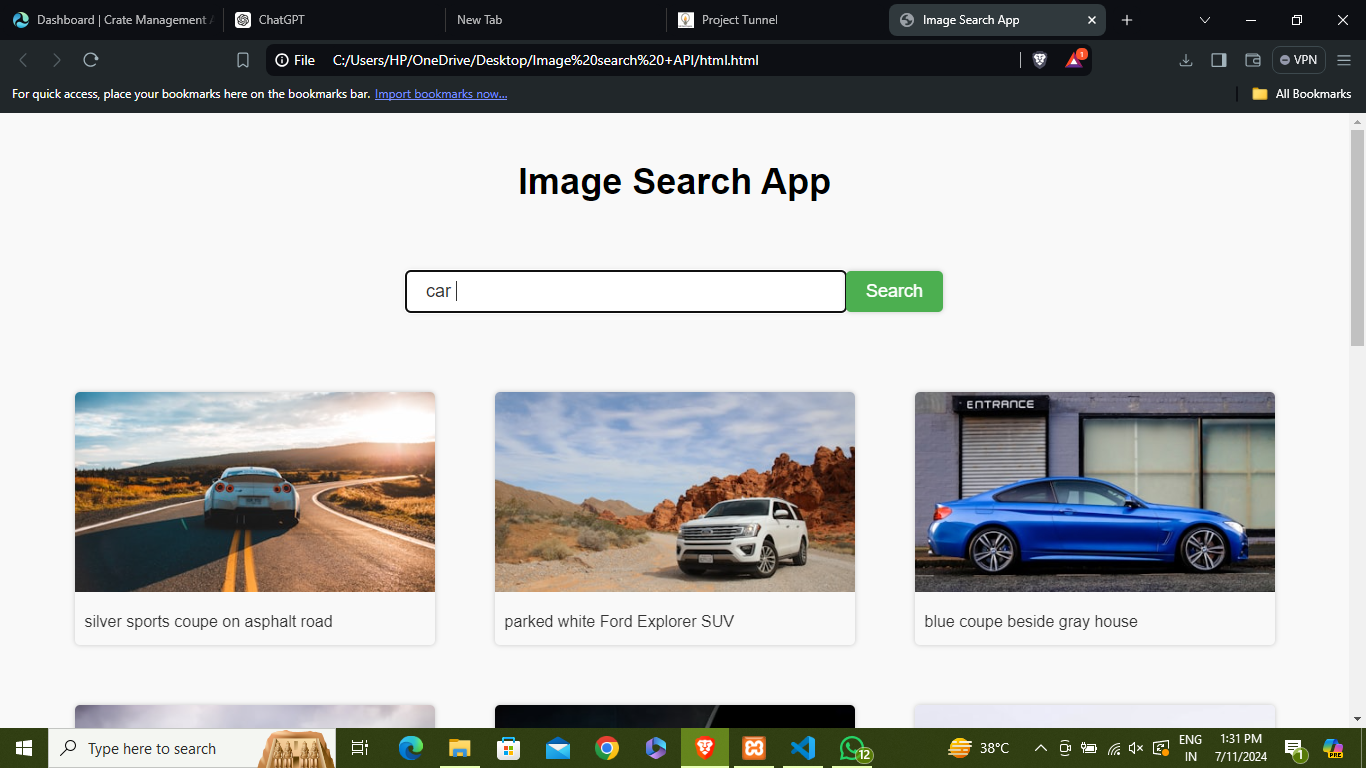This screenshot has width=1366, height=768.
Task: Reload the page with the refresh icon
Action: pyautogui.click(x=91, y=60)
